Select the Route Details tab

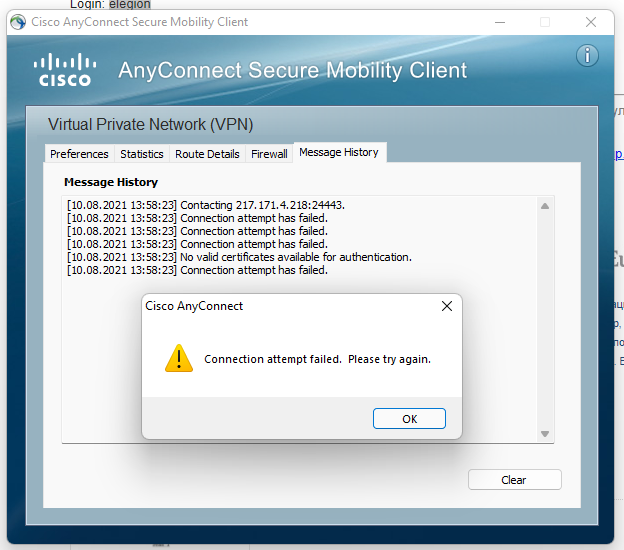[x=207, y=154]
